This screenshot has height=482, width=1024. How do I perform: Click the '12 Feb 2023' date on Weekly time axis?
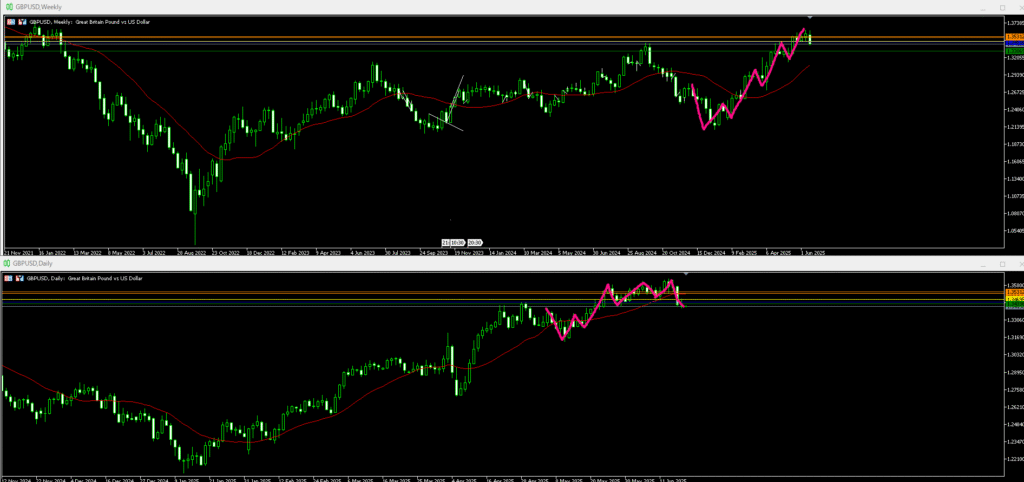coord(295,252)
